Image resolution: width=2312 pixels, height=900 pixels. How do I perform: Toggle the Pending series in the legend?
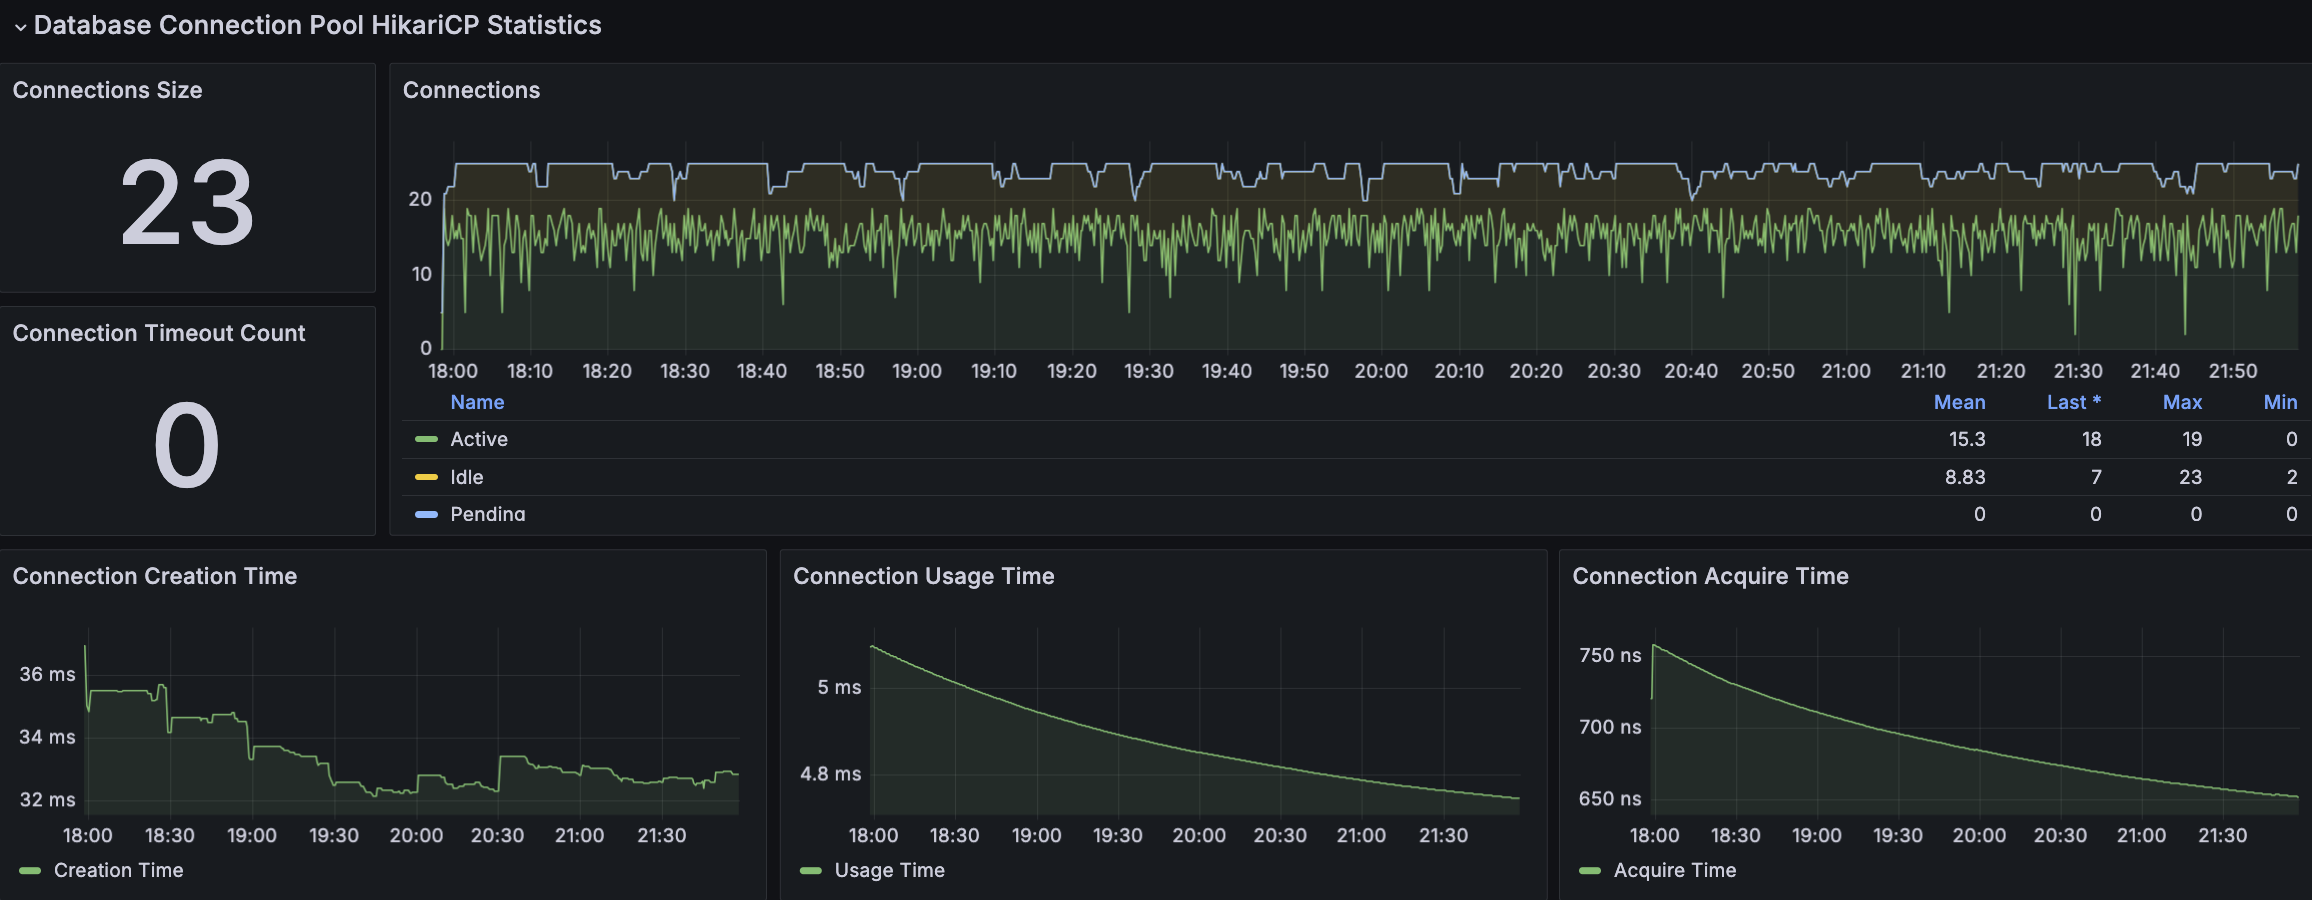coord(488,514)
